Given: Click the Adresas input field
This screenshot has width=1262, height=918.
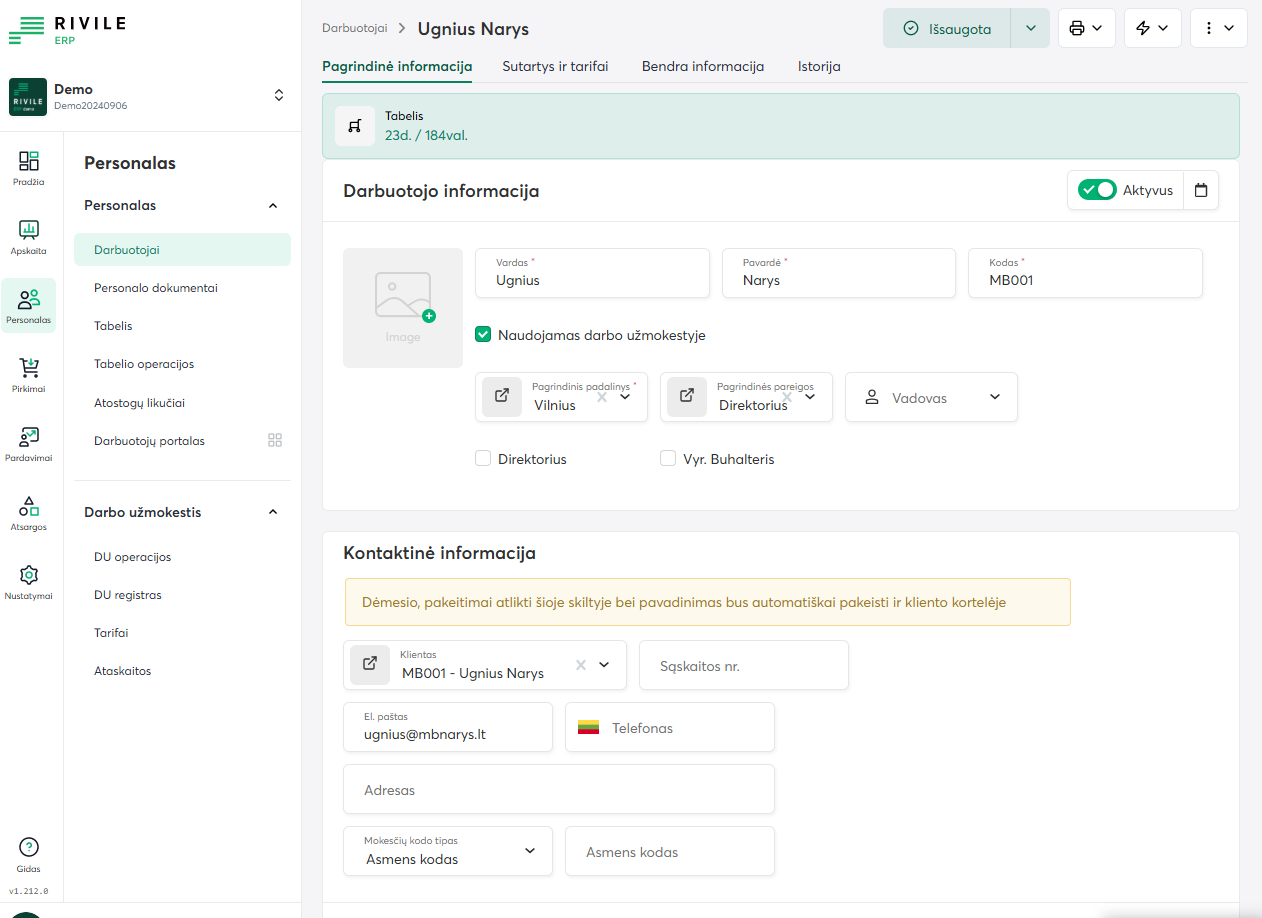Looking at the screenshot, I should pos(558,790).
